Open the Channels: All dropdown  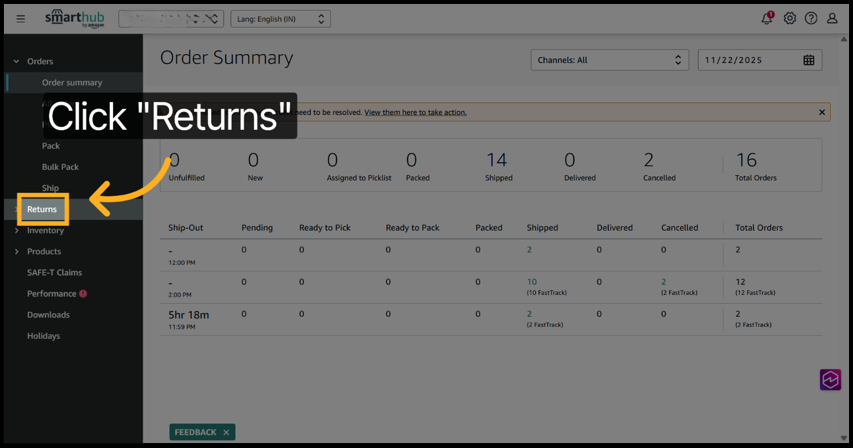609,60
